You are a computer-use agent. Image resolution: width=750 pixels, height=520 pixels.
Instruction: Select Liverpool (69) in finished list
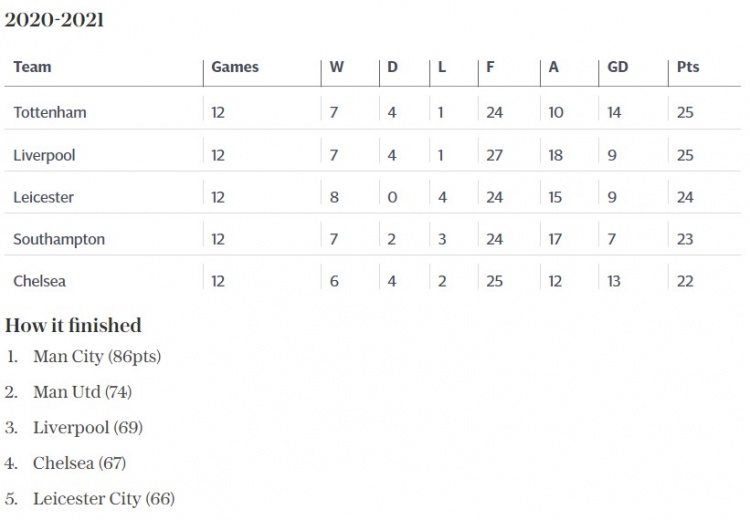click(88, 428)
